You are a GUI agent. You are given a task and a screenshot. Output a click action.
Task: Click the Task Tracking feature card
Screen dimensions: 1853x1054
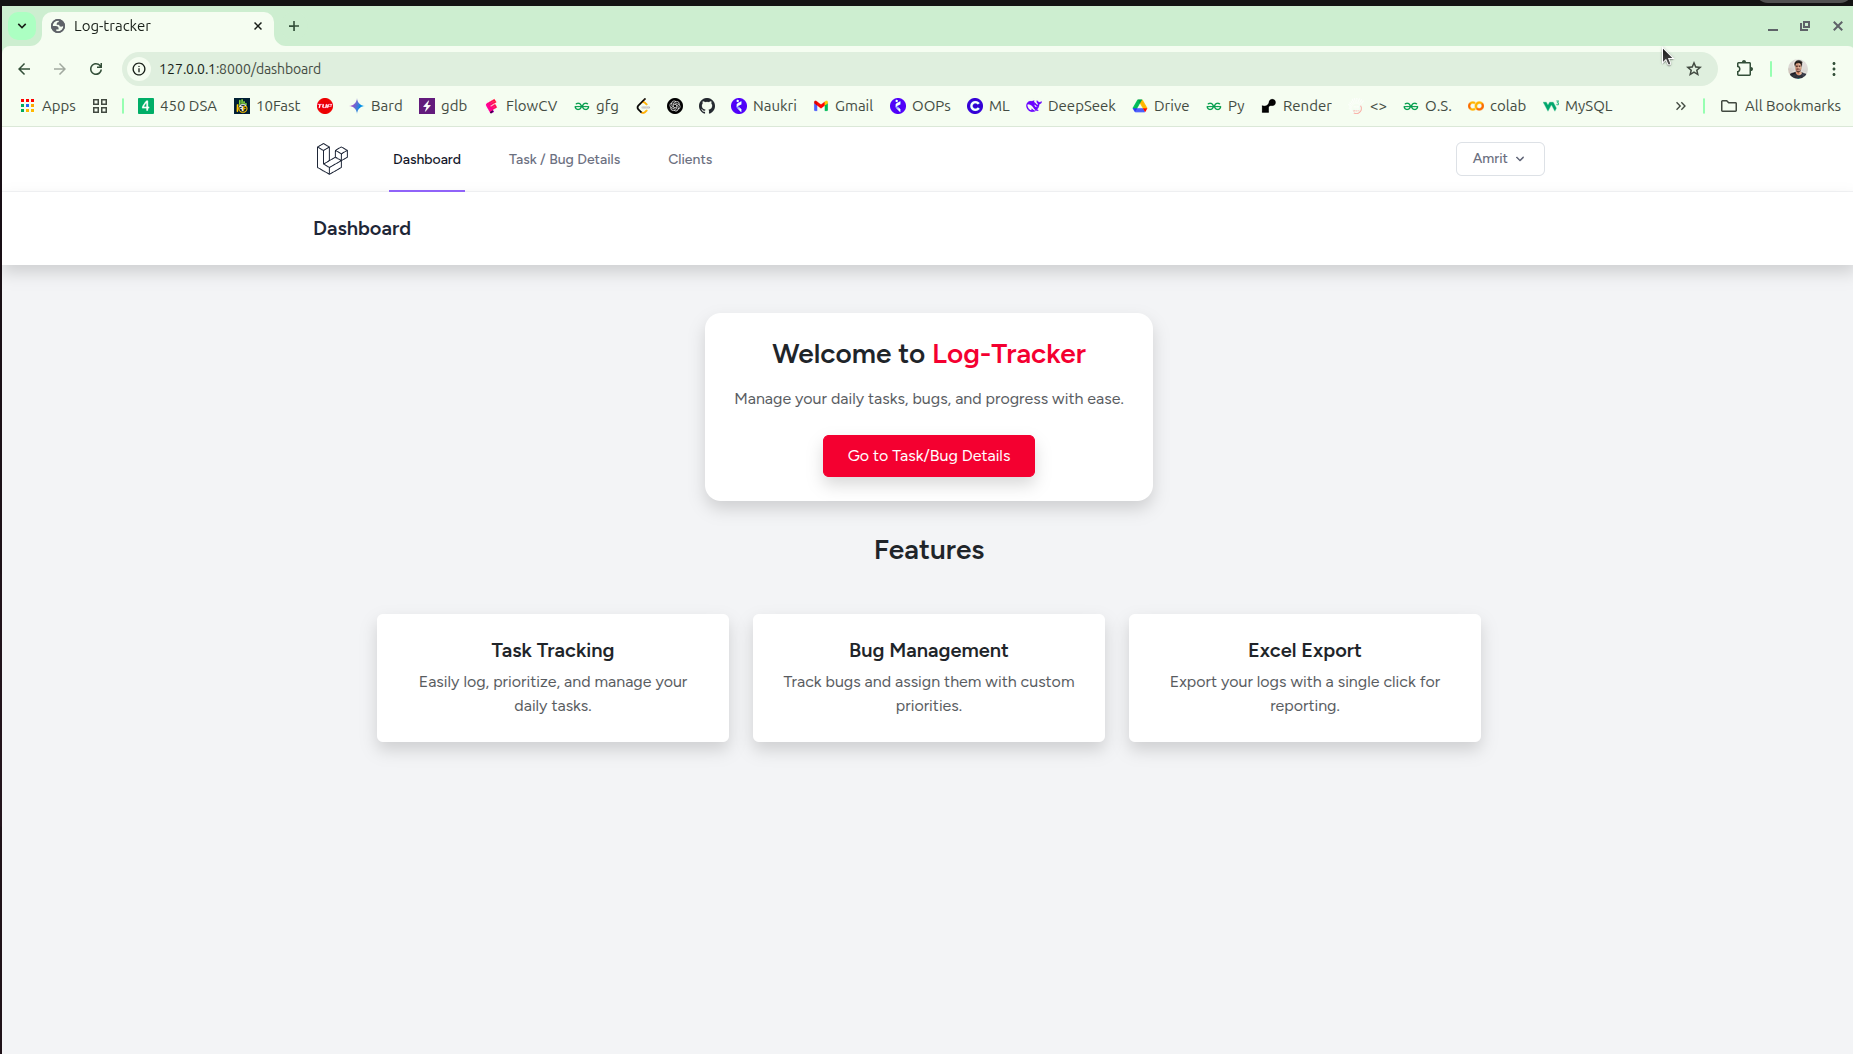[x=553, y=678]
